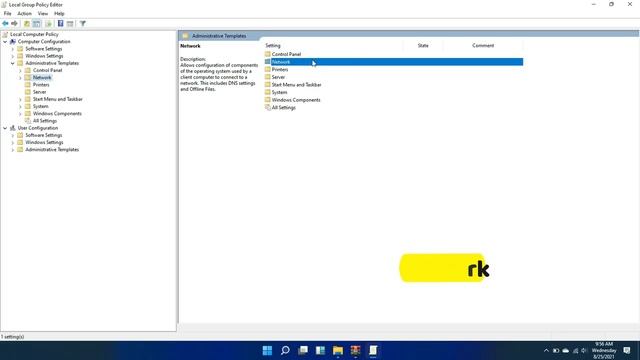Image resolution: width=640 pixels, height=360 pixels.
Task: Expand the Network tree node
Action: 20,78
